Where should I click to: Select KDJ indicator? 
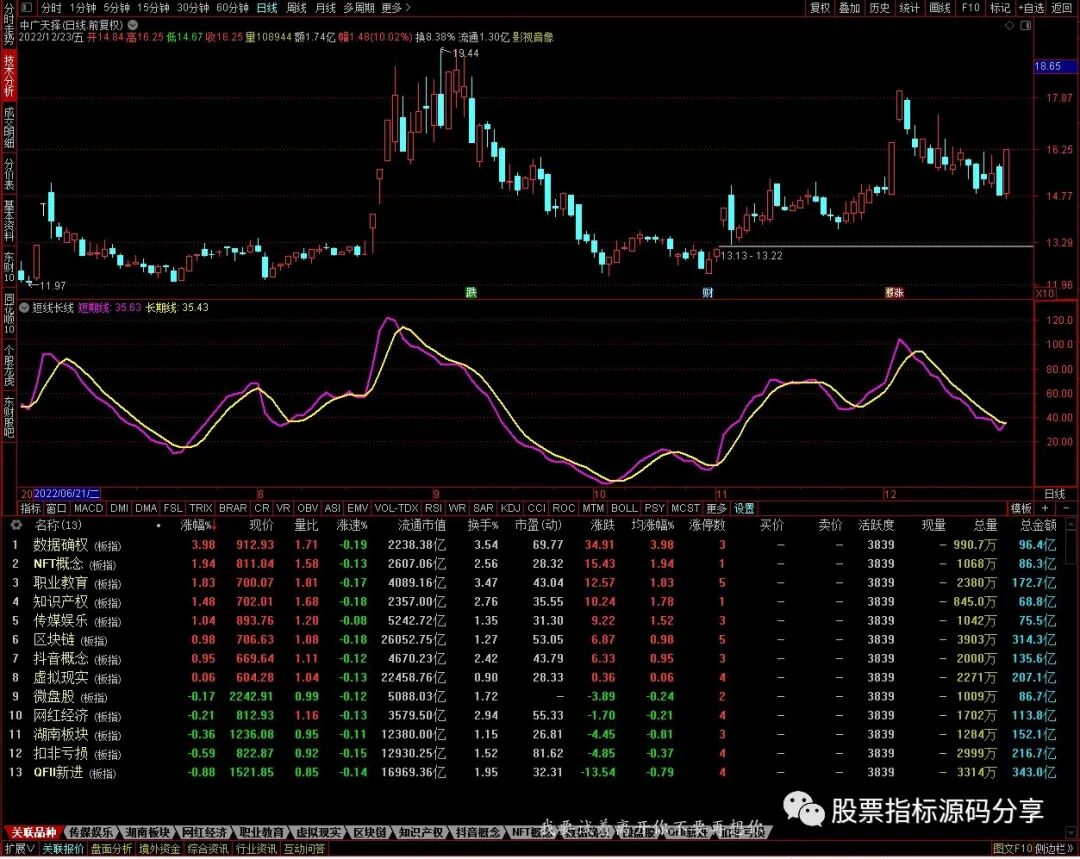coord(510,508)
